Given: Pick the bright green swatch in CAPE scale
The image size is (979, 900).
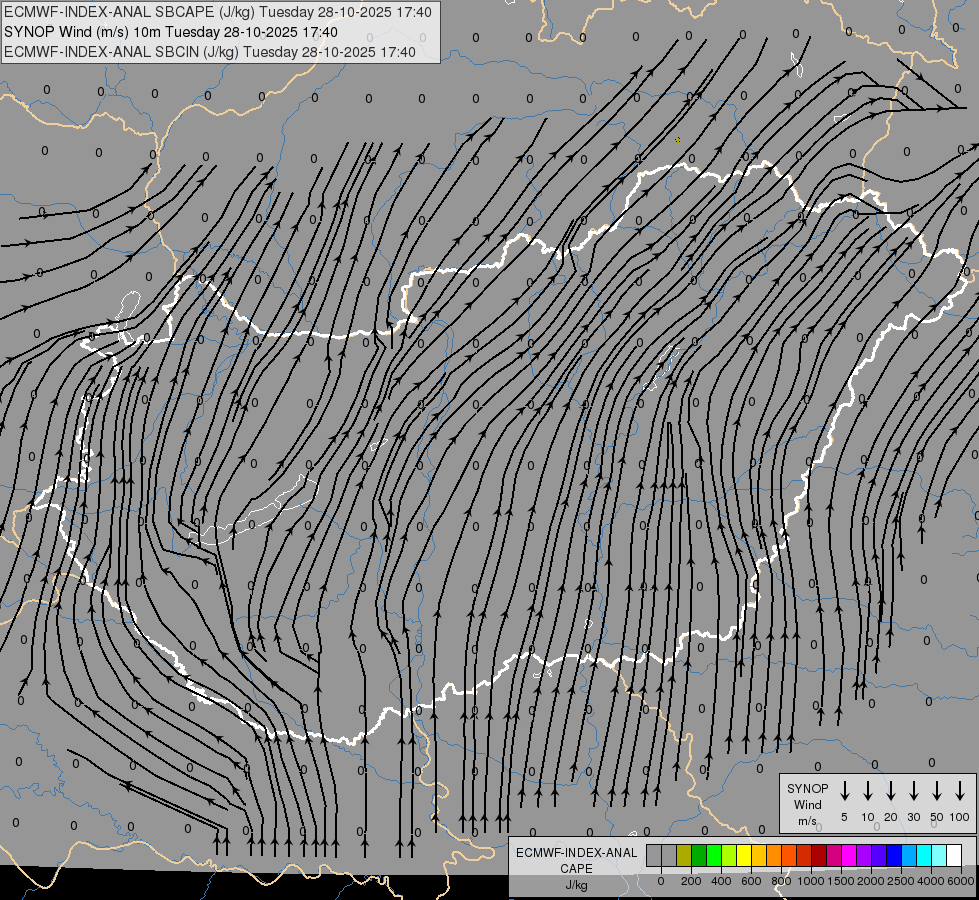Looking at the screenshot, I should coord(714,855).
